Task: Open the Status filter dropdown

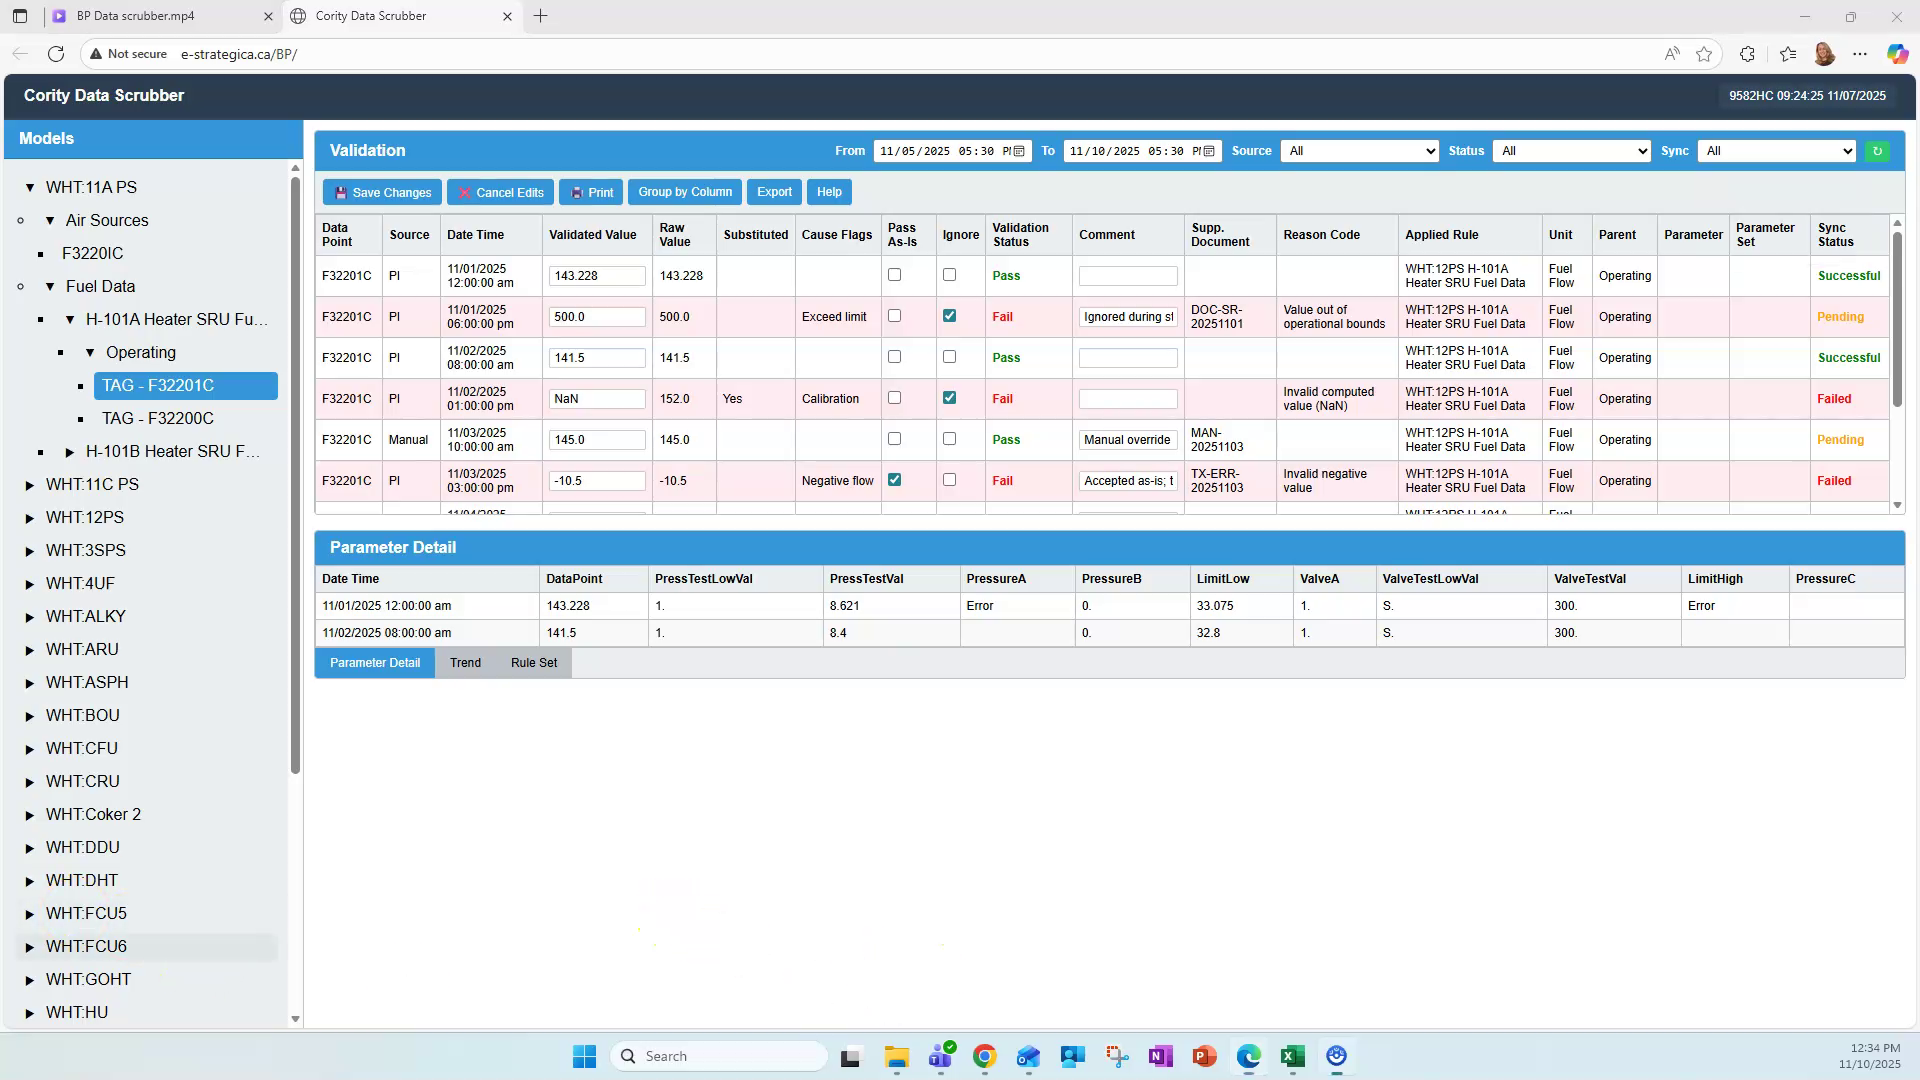Action: click(1570, 151)
